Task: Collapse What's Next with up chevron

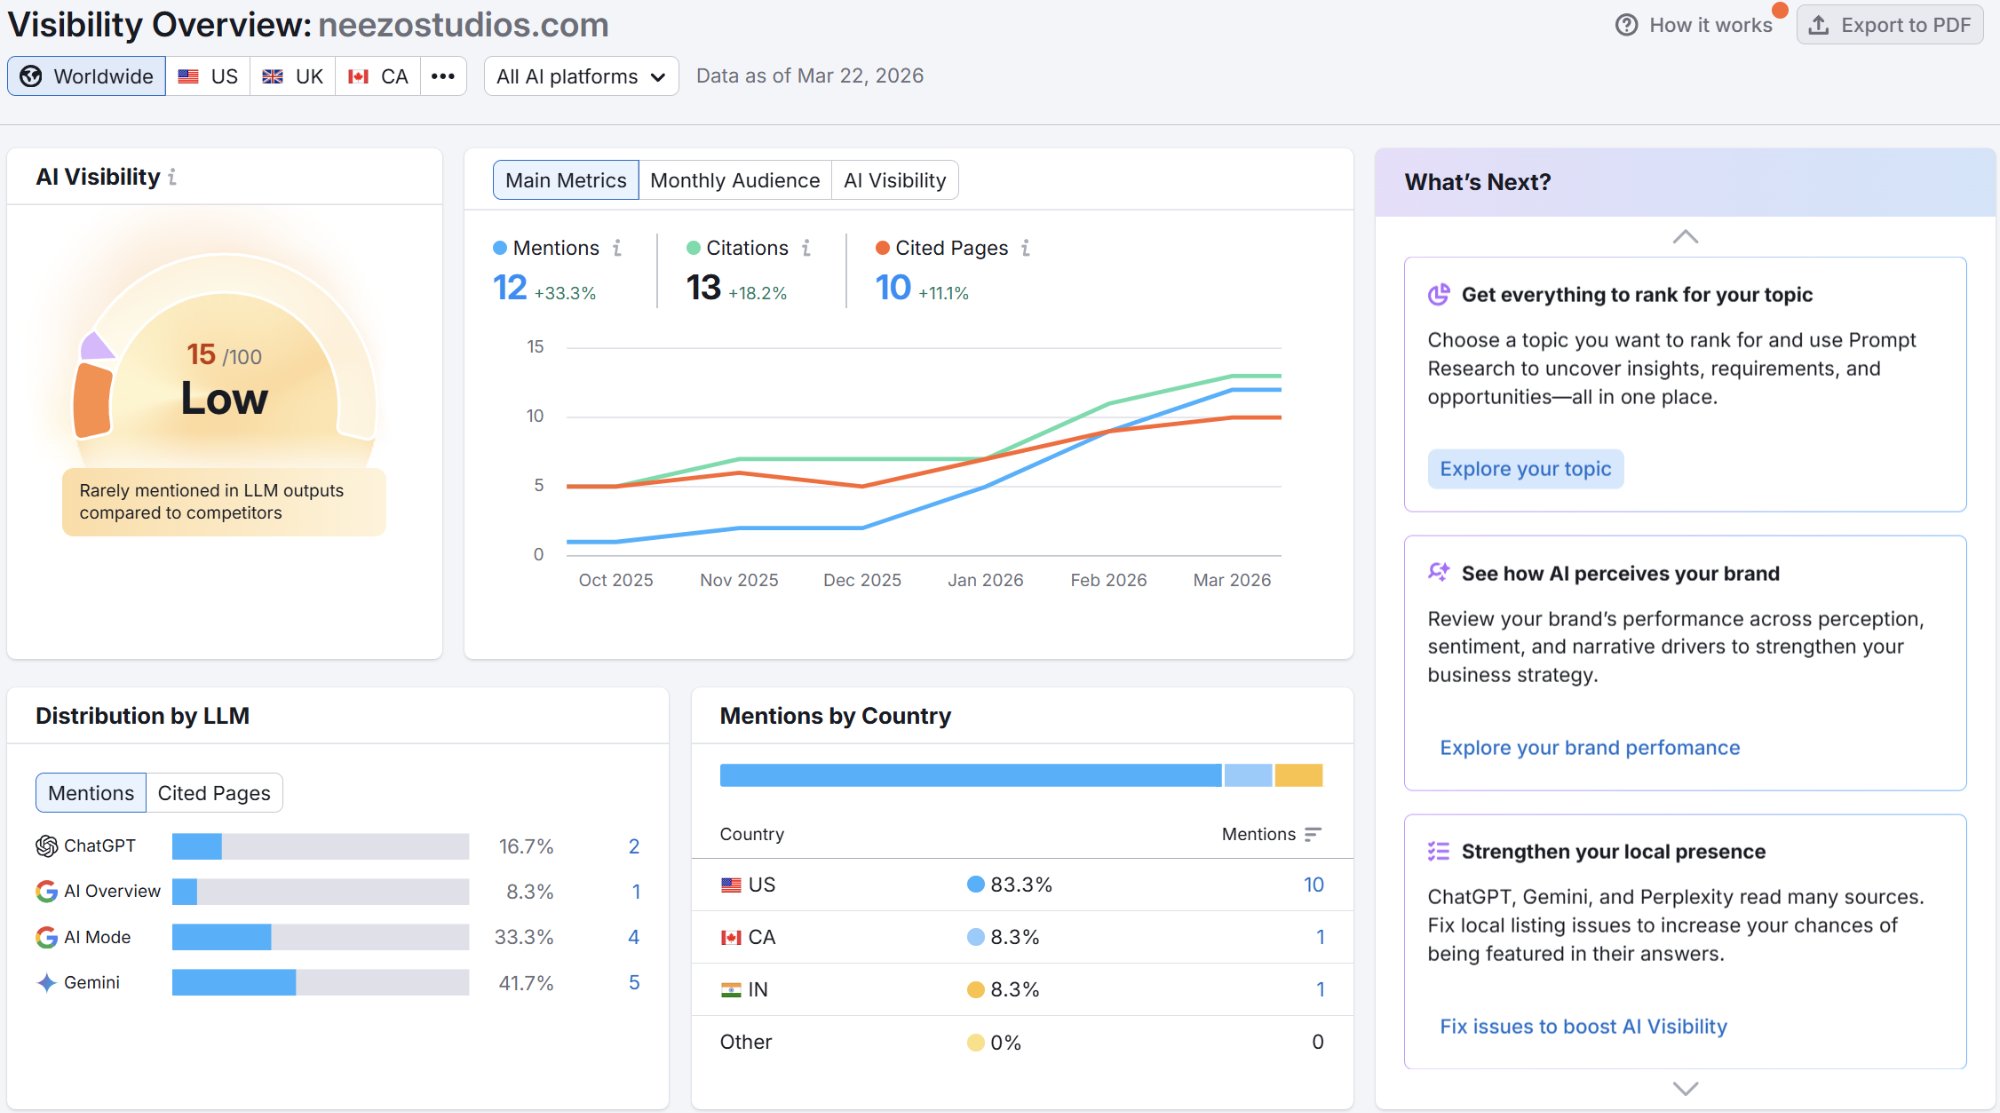Action: pyautogui.click(x=1685, y=237)
